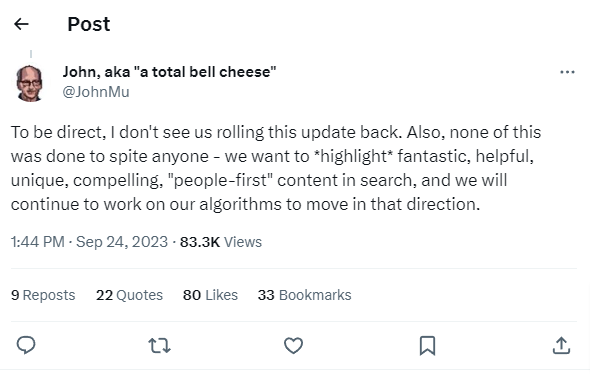This screenshot has width=590, height=391.
Task: Click the 1:44 PM · Sep 24, 2023 timestamp
Action: (x=89, y=242)
